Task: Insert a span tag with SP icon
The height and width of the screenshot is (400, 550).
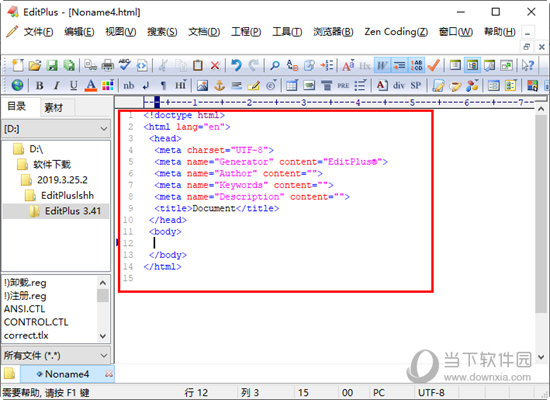Action: 416,85
